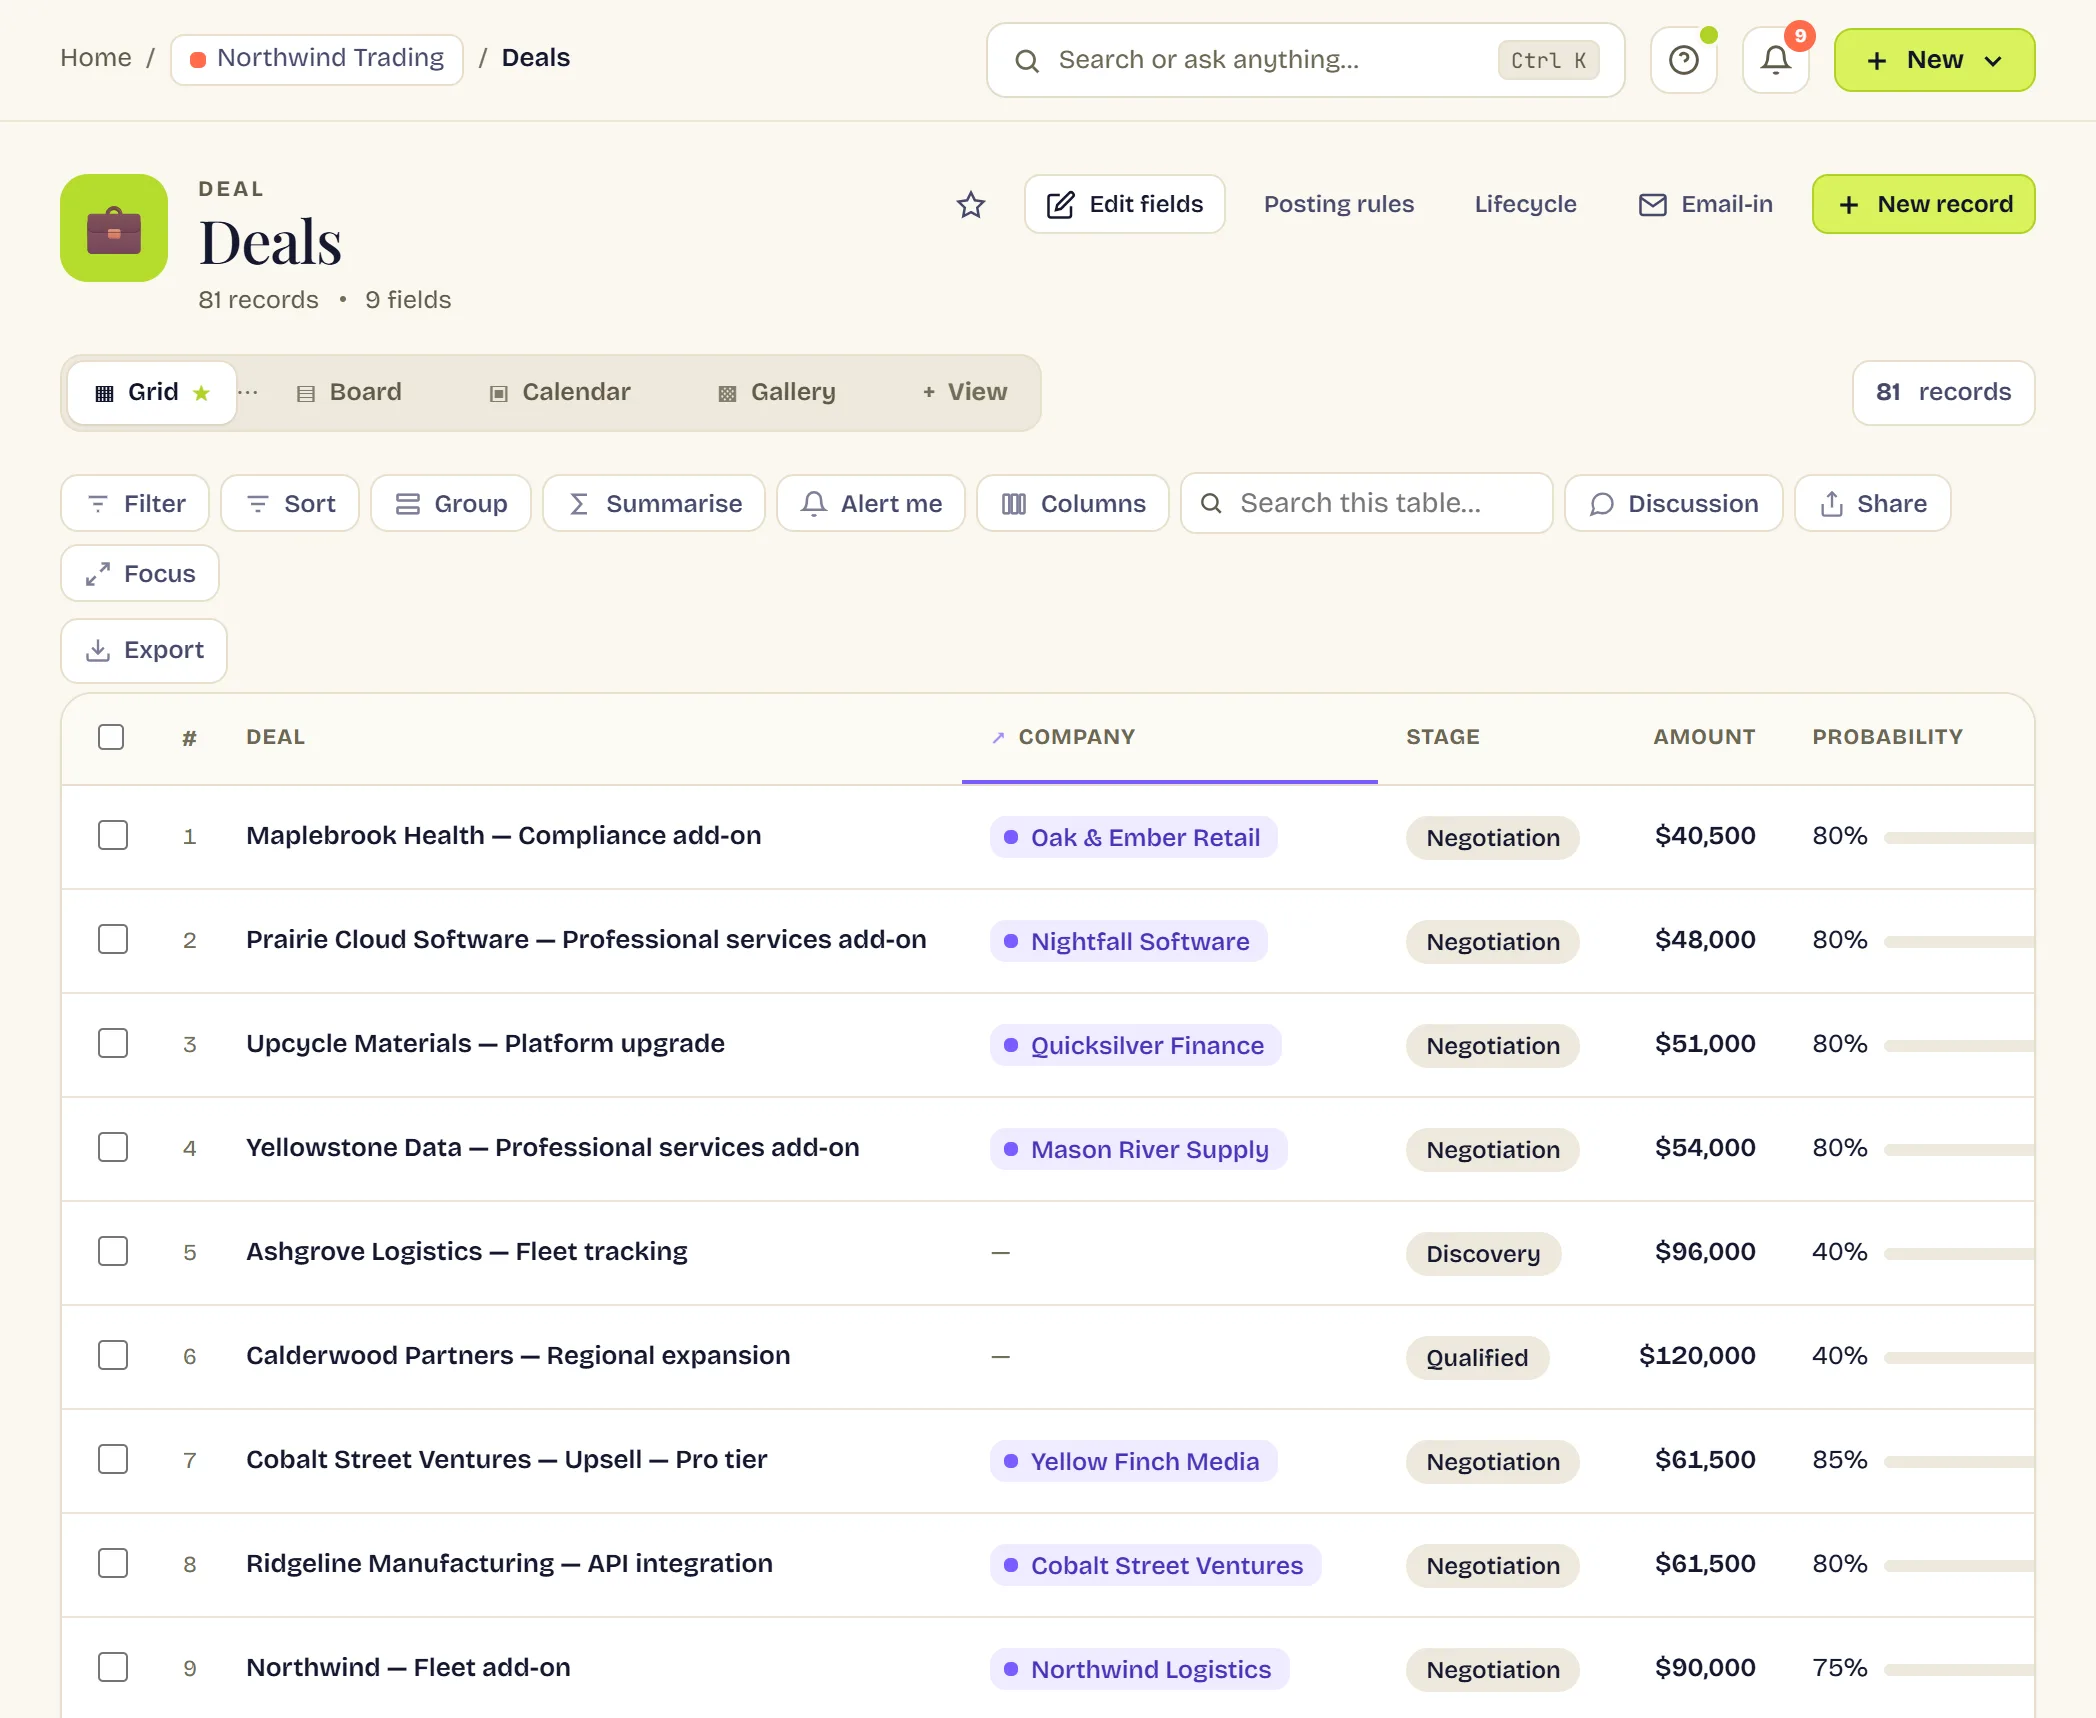
Task: Click Maplebrook Health probability bar
Action: point(1958,838)
